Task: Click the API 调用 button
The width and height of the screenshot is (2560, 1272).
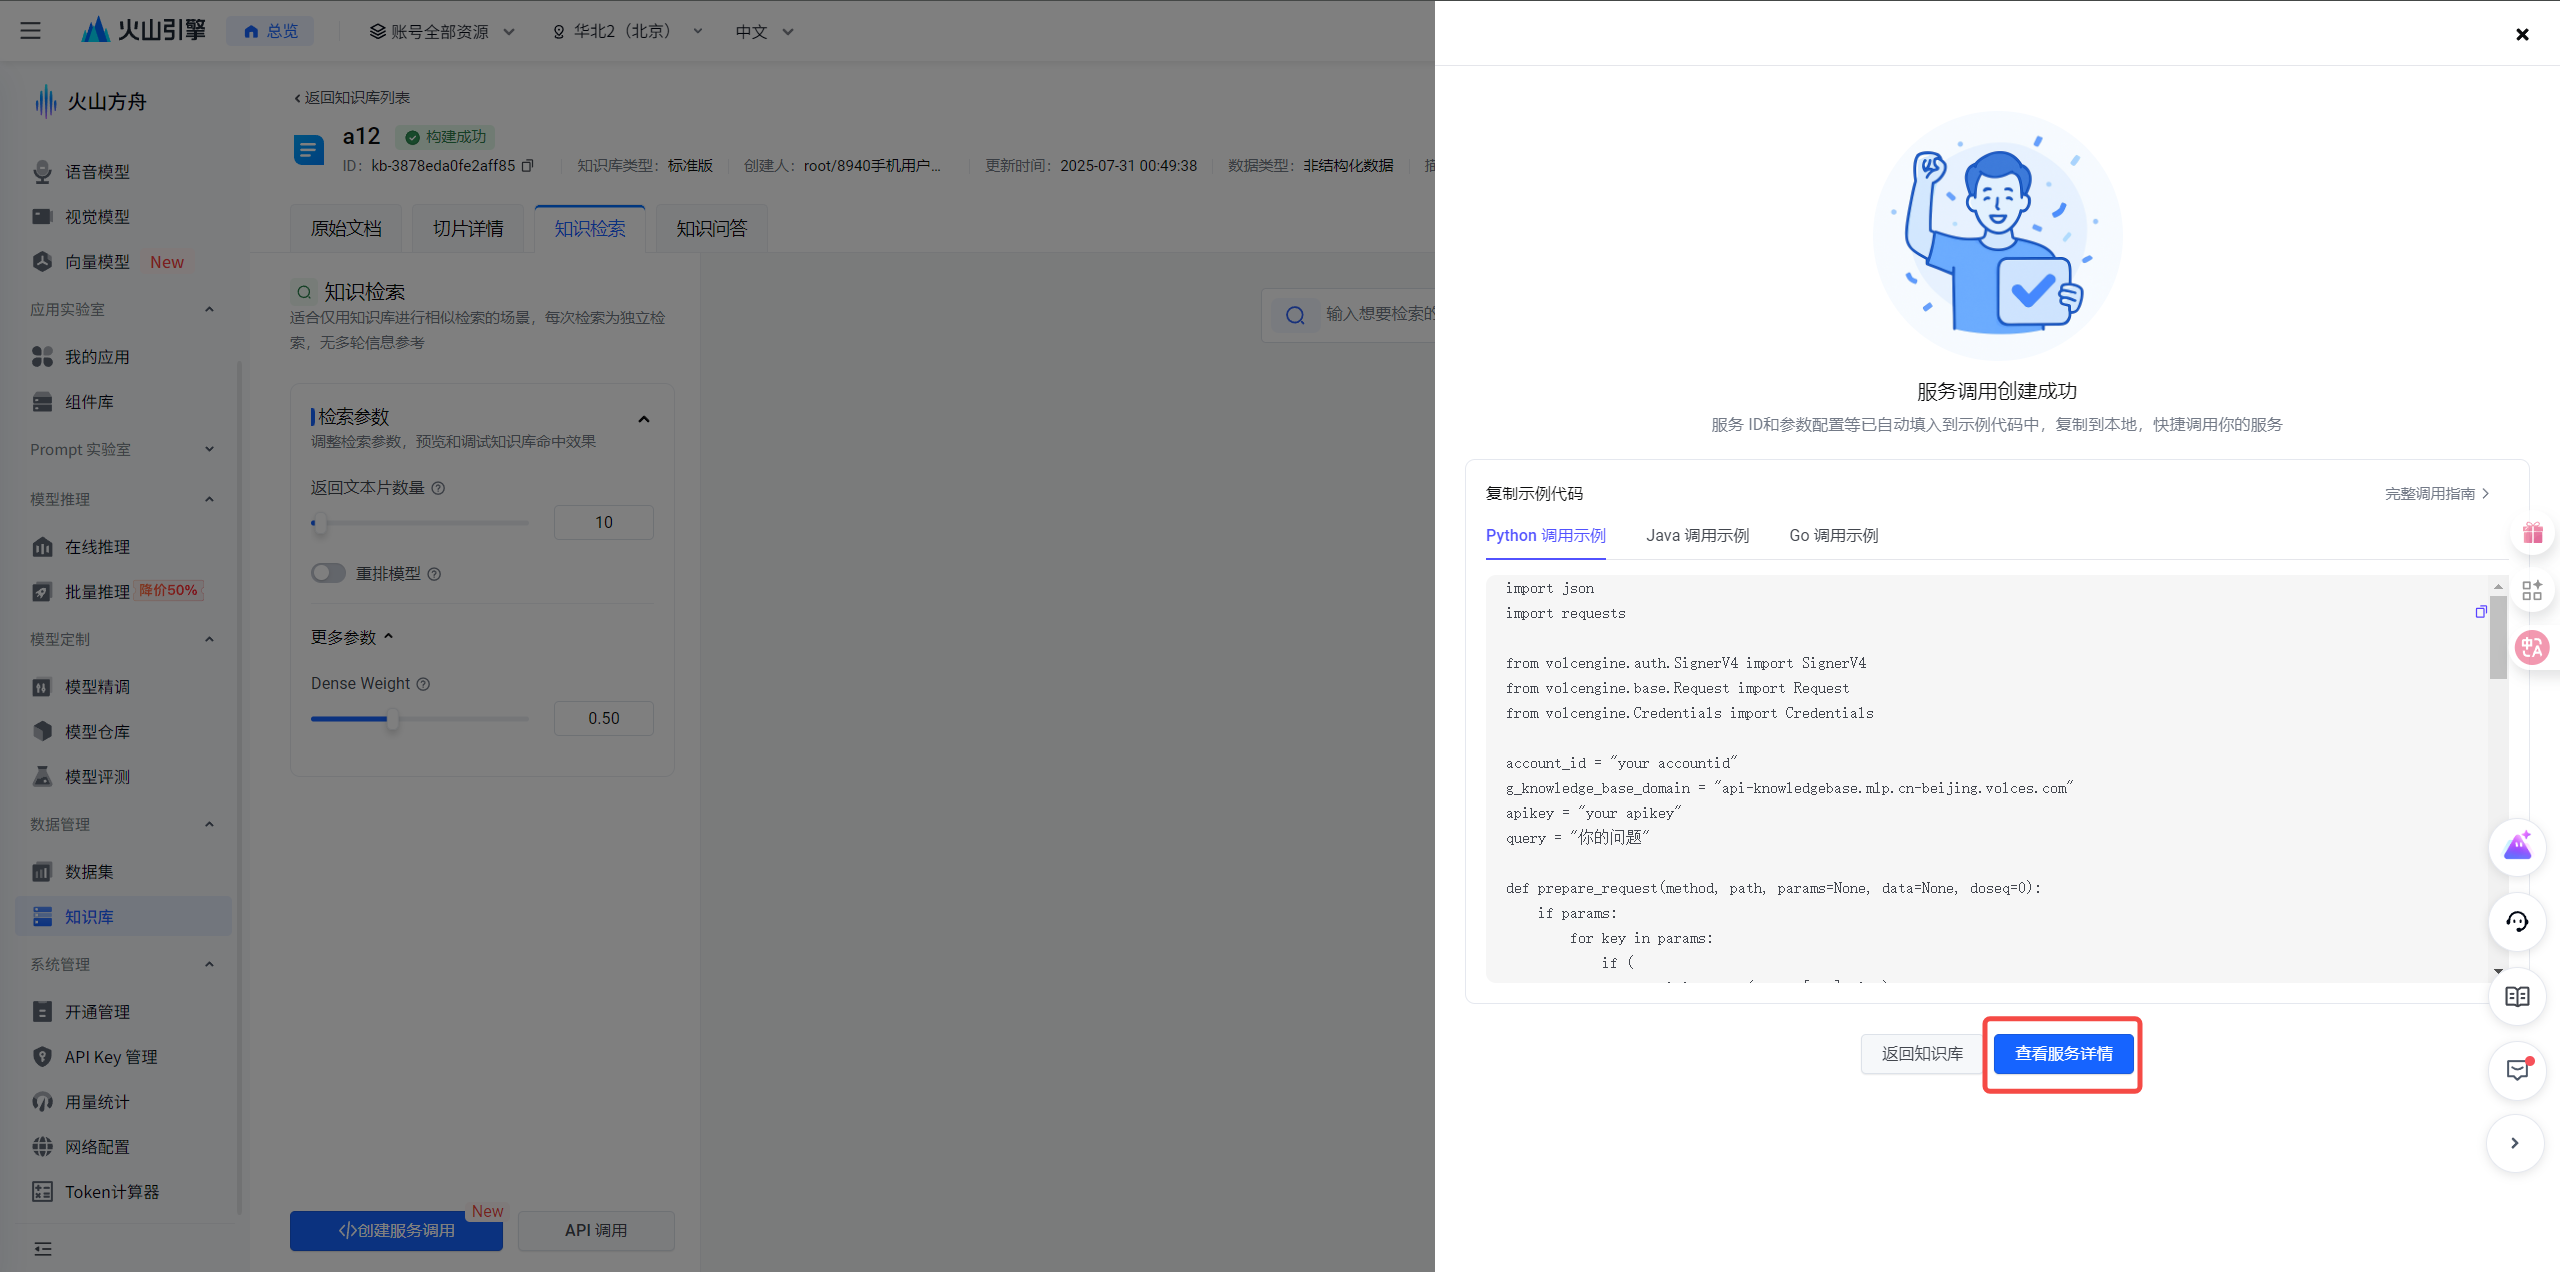Action: pos(596,1231)
